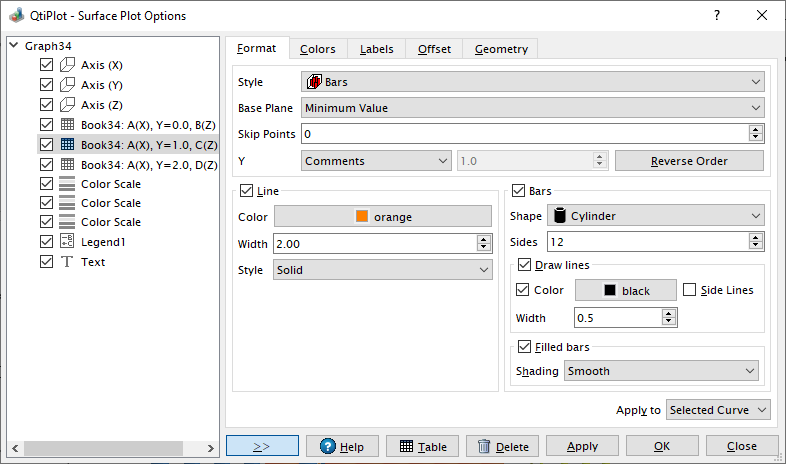Toggle the Filled bars checkbox
Screen dimensions: 786x464
526,347
